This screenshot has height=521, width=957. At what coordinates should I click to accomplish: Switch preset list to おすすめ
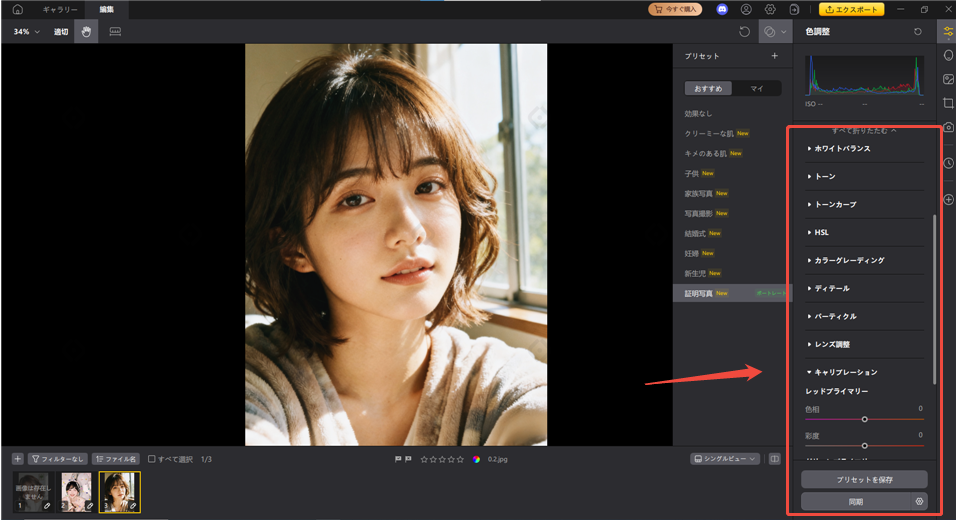click(708, 88)
